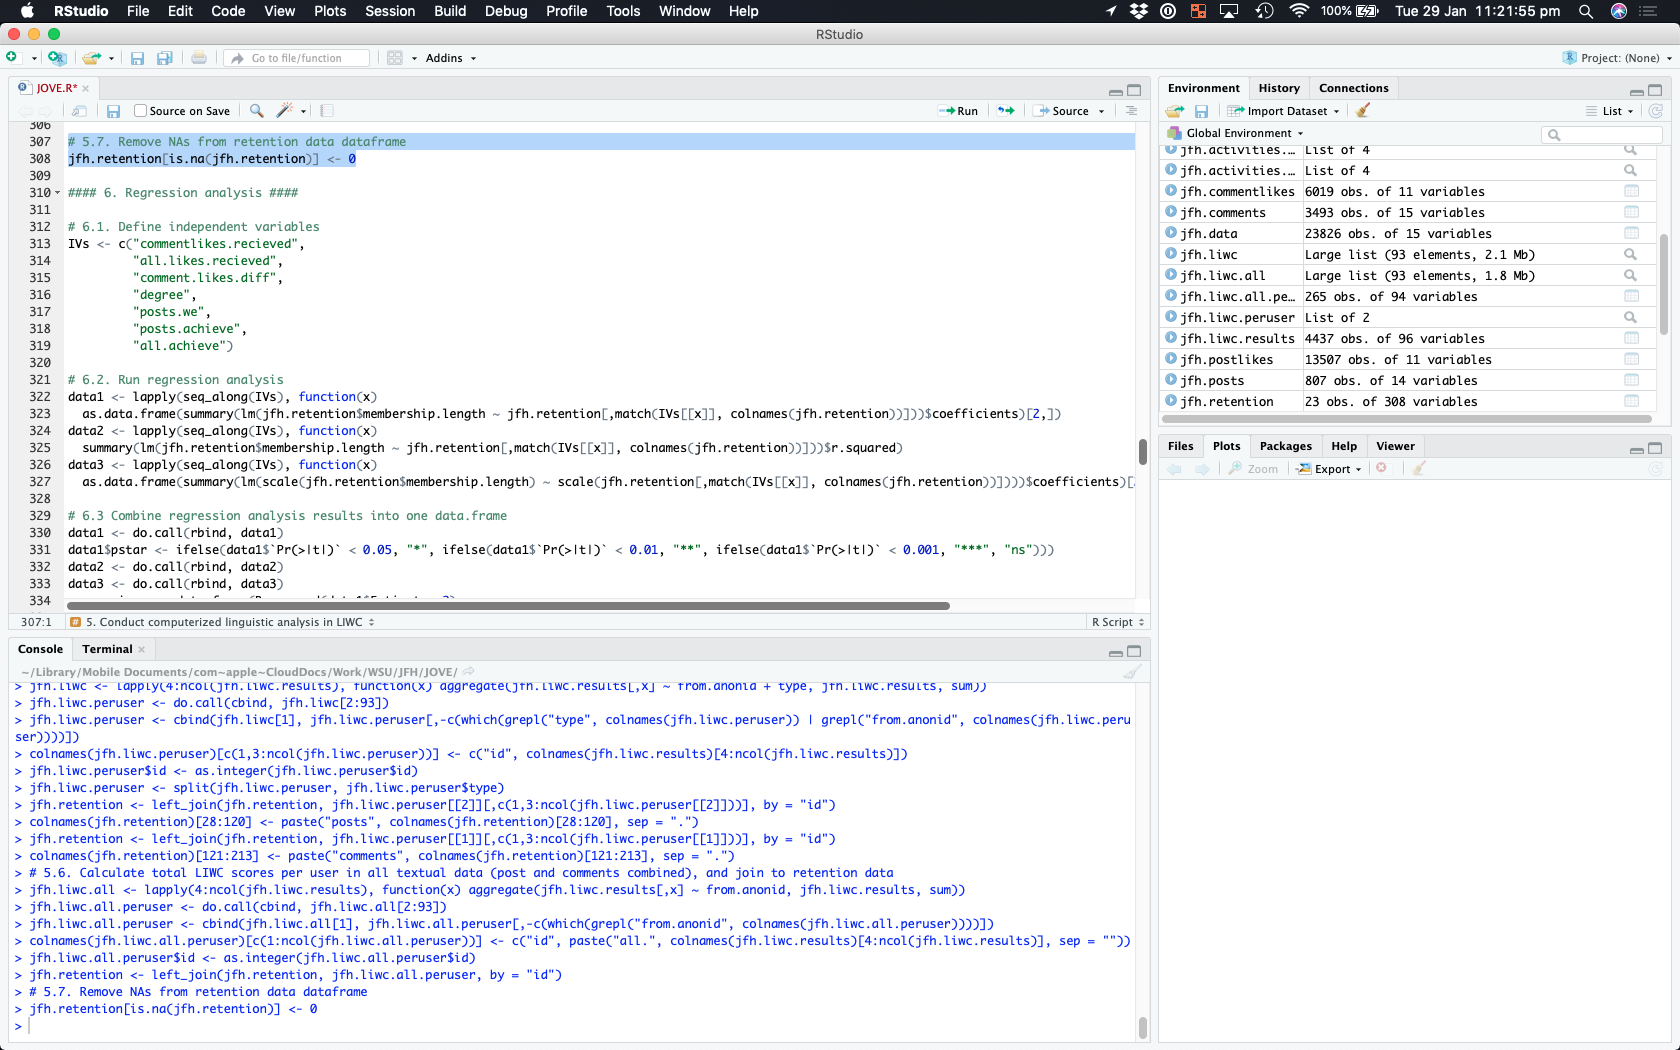View the jfh.data table via grid icon
The height and width of the screenshot is (1050, 1680).
1631,234
